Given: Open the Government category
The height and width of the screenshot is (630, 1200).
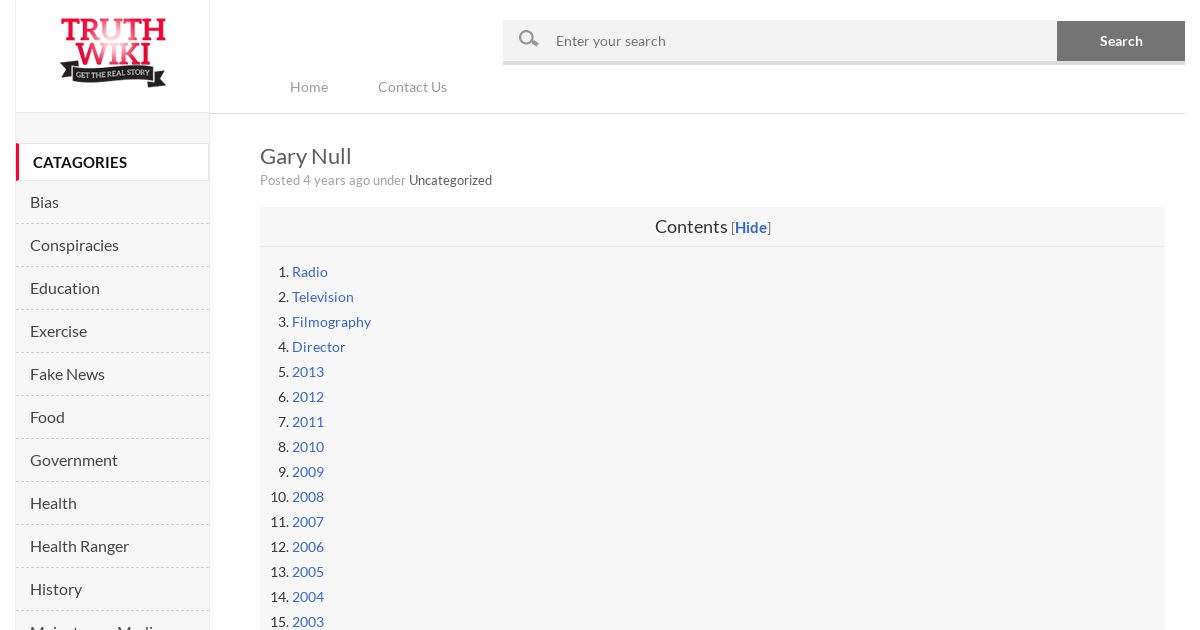Looking at the screenshot, I should (112, 460).
